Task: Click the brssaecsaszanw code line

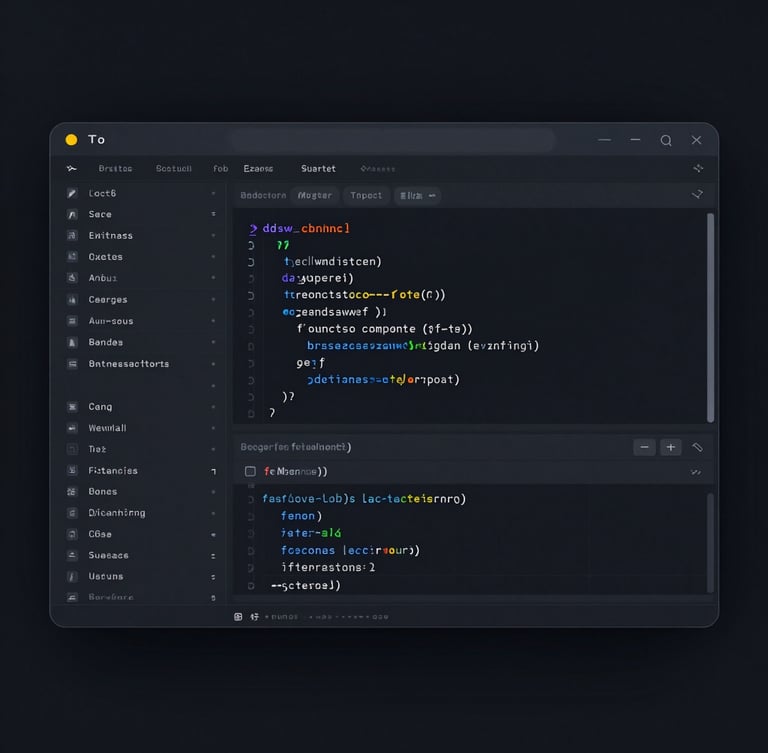Action: [x=423, y=346]
